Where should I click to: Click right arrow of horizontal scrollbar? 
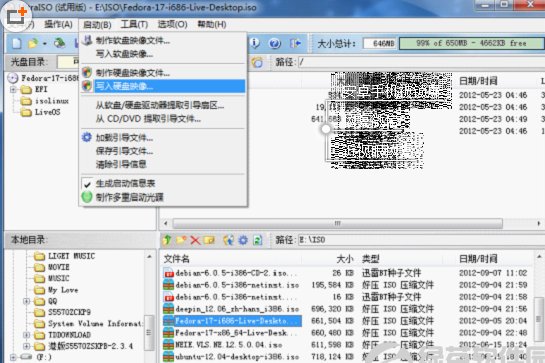click(x=539, y=223)
